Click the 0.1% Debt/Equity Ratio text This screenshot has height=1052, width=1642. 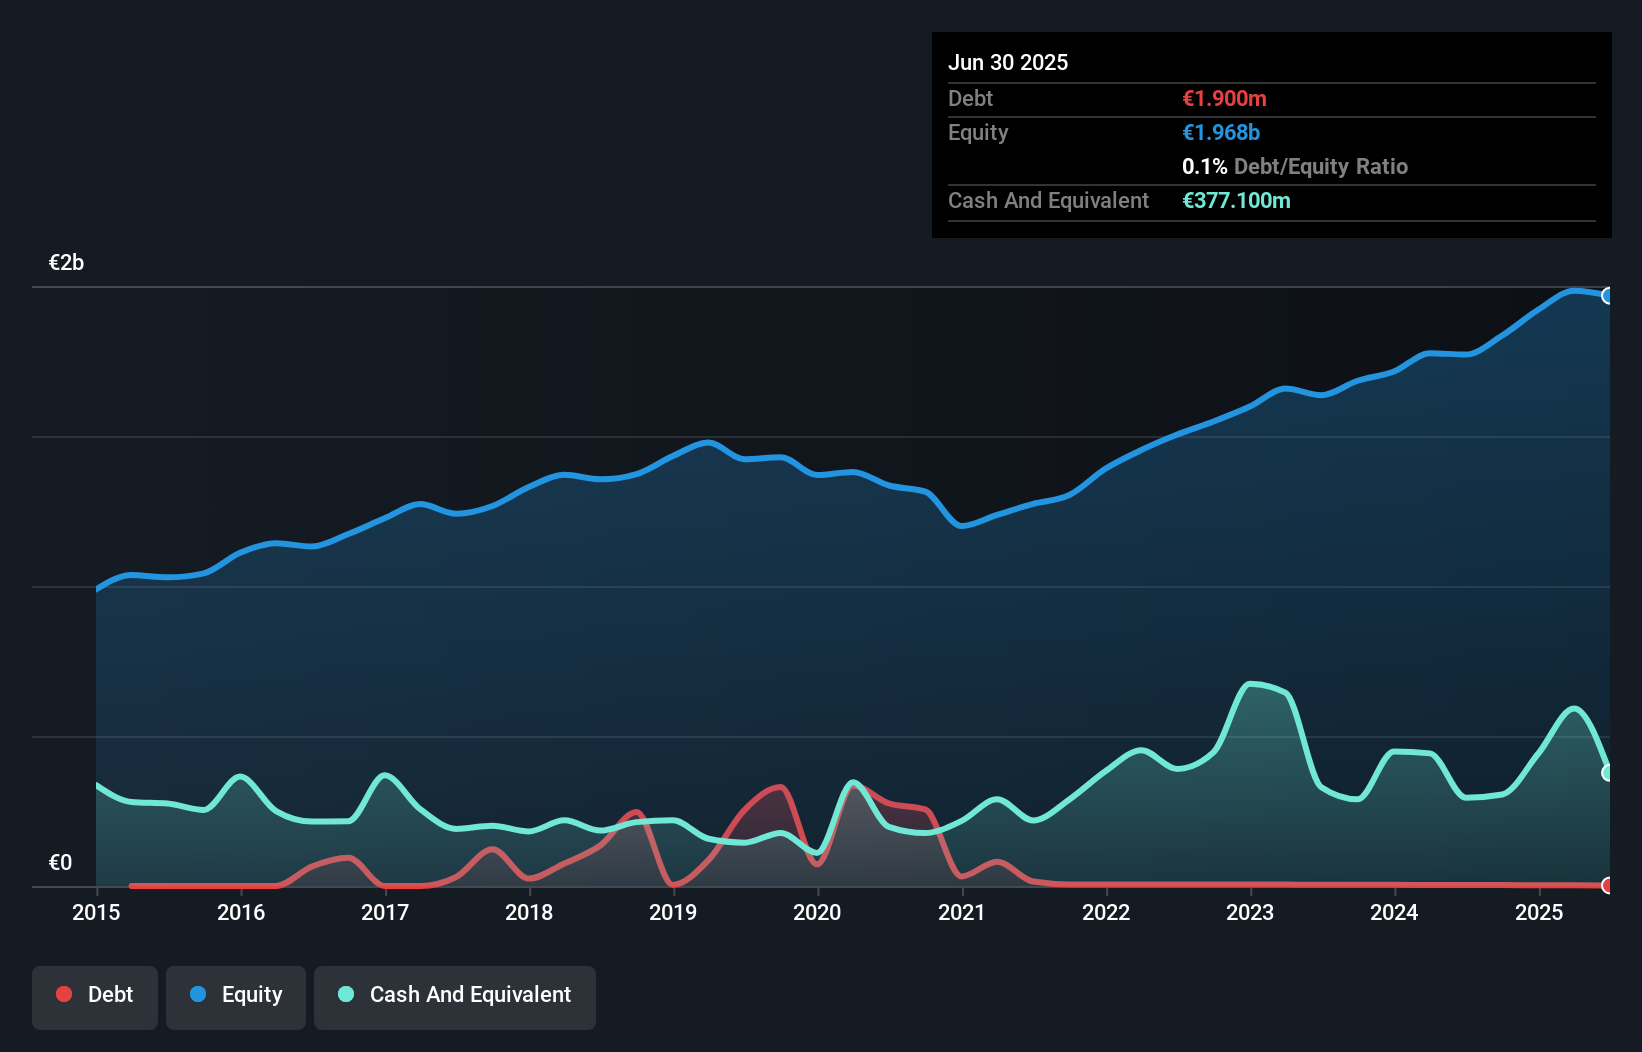[1295, 166]
